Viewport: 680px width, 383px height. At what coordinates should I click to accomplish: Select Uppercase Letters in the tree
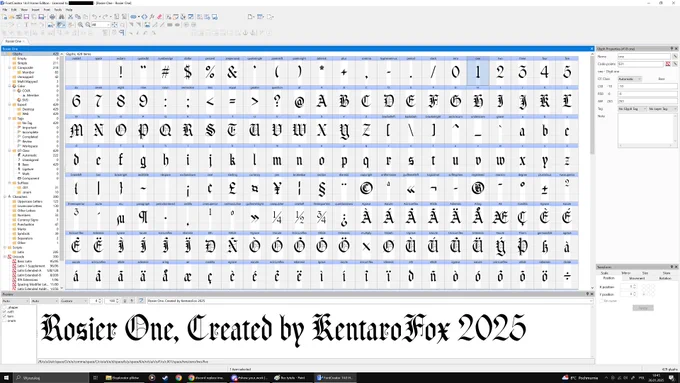[30, 201]
